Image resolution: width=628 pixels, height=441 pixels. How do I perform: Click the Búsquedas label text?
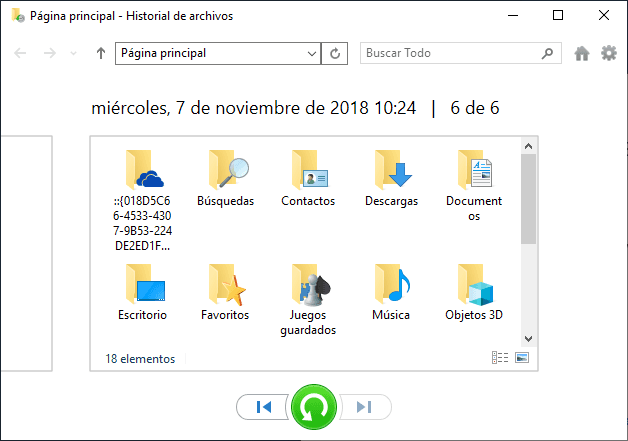[225, 201]
